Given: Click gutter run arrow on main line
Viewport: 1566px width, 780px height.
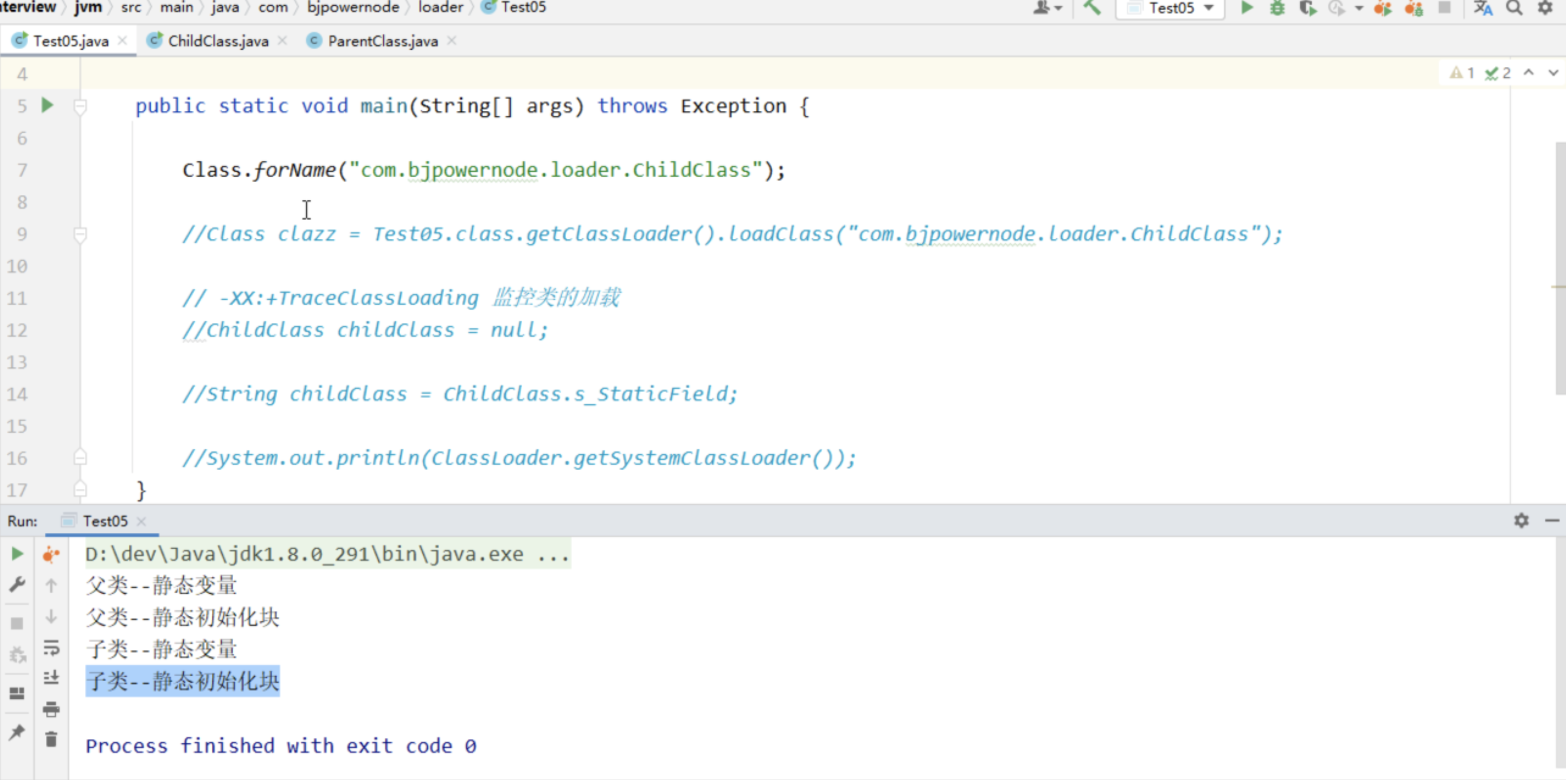Looking at the screenshot, I should pyautogui.click(x=47, y=105).
